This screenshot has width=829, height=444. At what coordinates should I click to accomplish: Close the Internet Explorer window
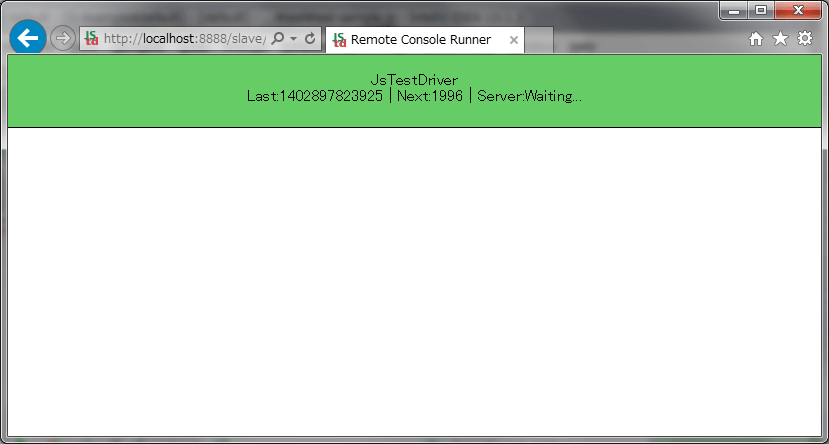click(798, 11)
